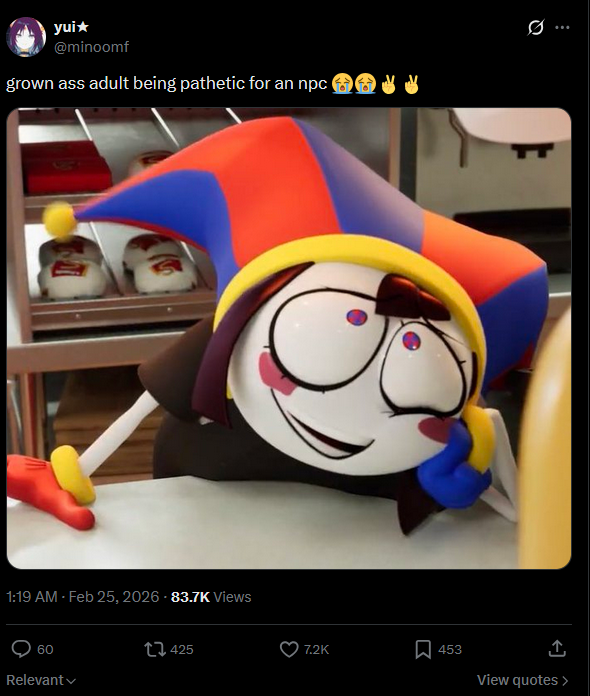Open the three-dot more options menu

[562, 28]
